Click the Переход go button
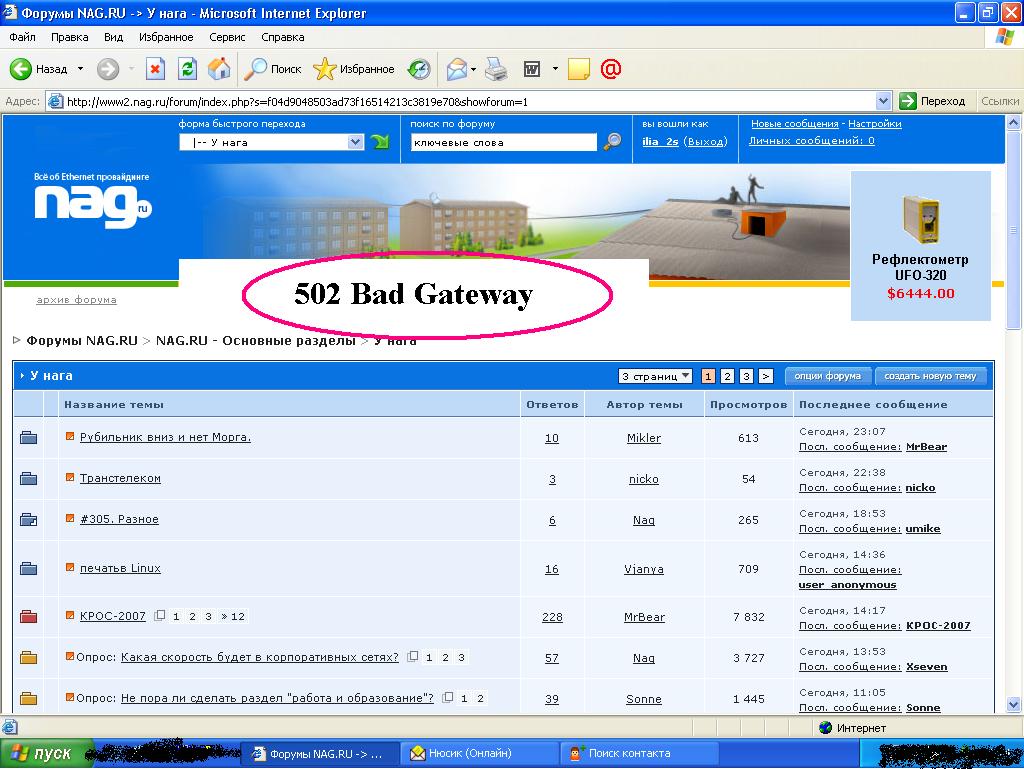Viewport: 1024px width, 769px height. [x=932, y=101]
